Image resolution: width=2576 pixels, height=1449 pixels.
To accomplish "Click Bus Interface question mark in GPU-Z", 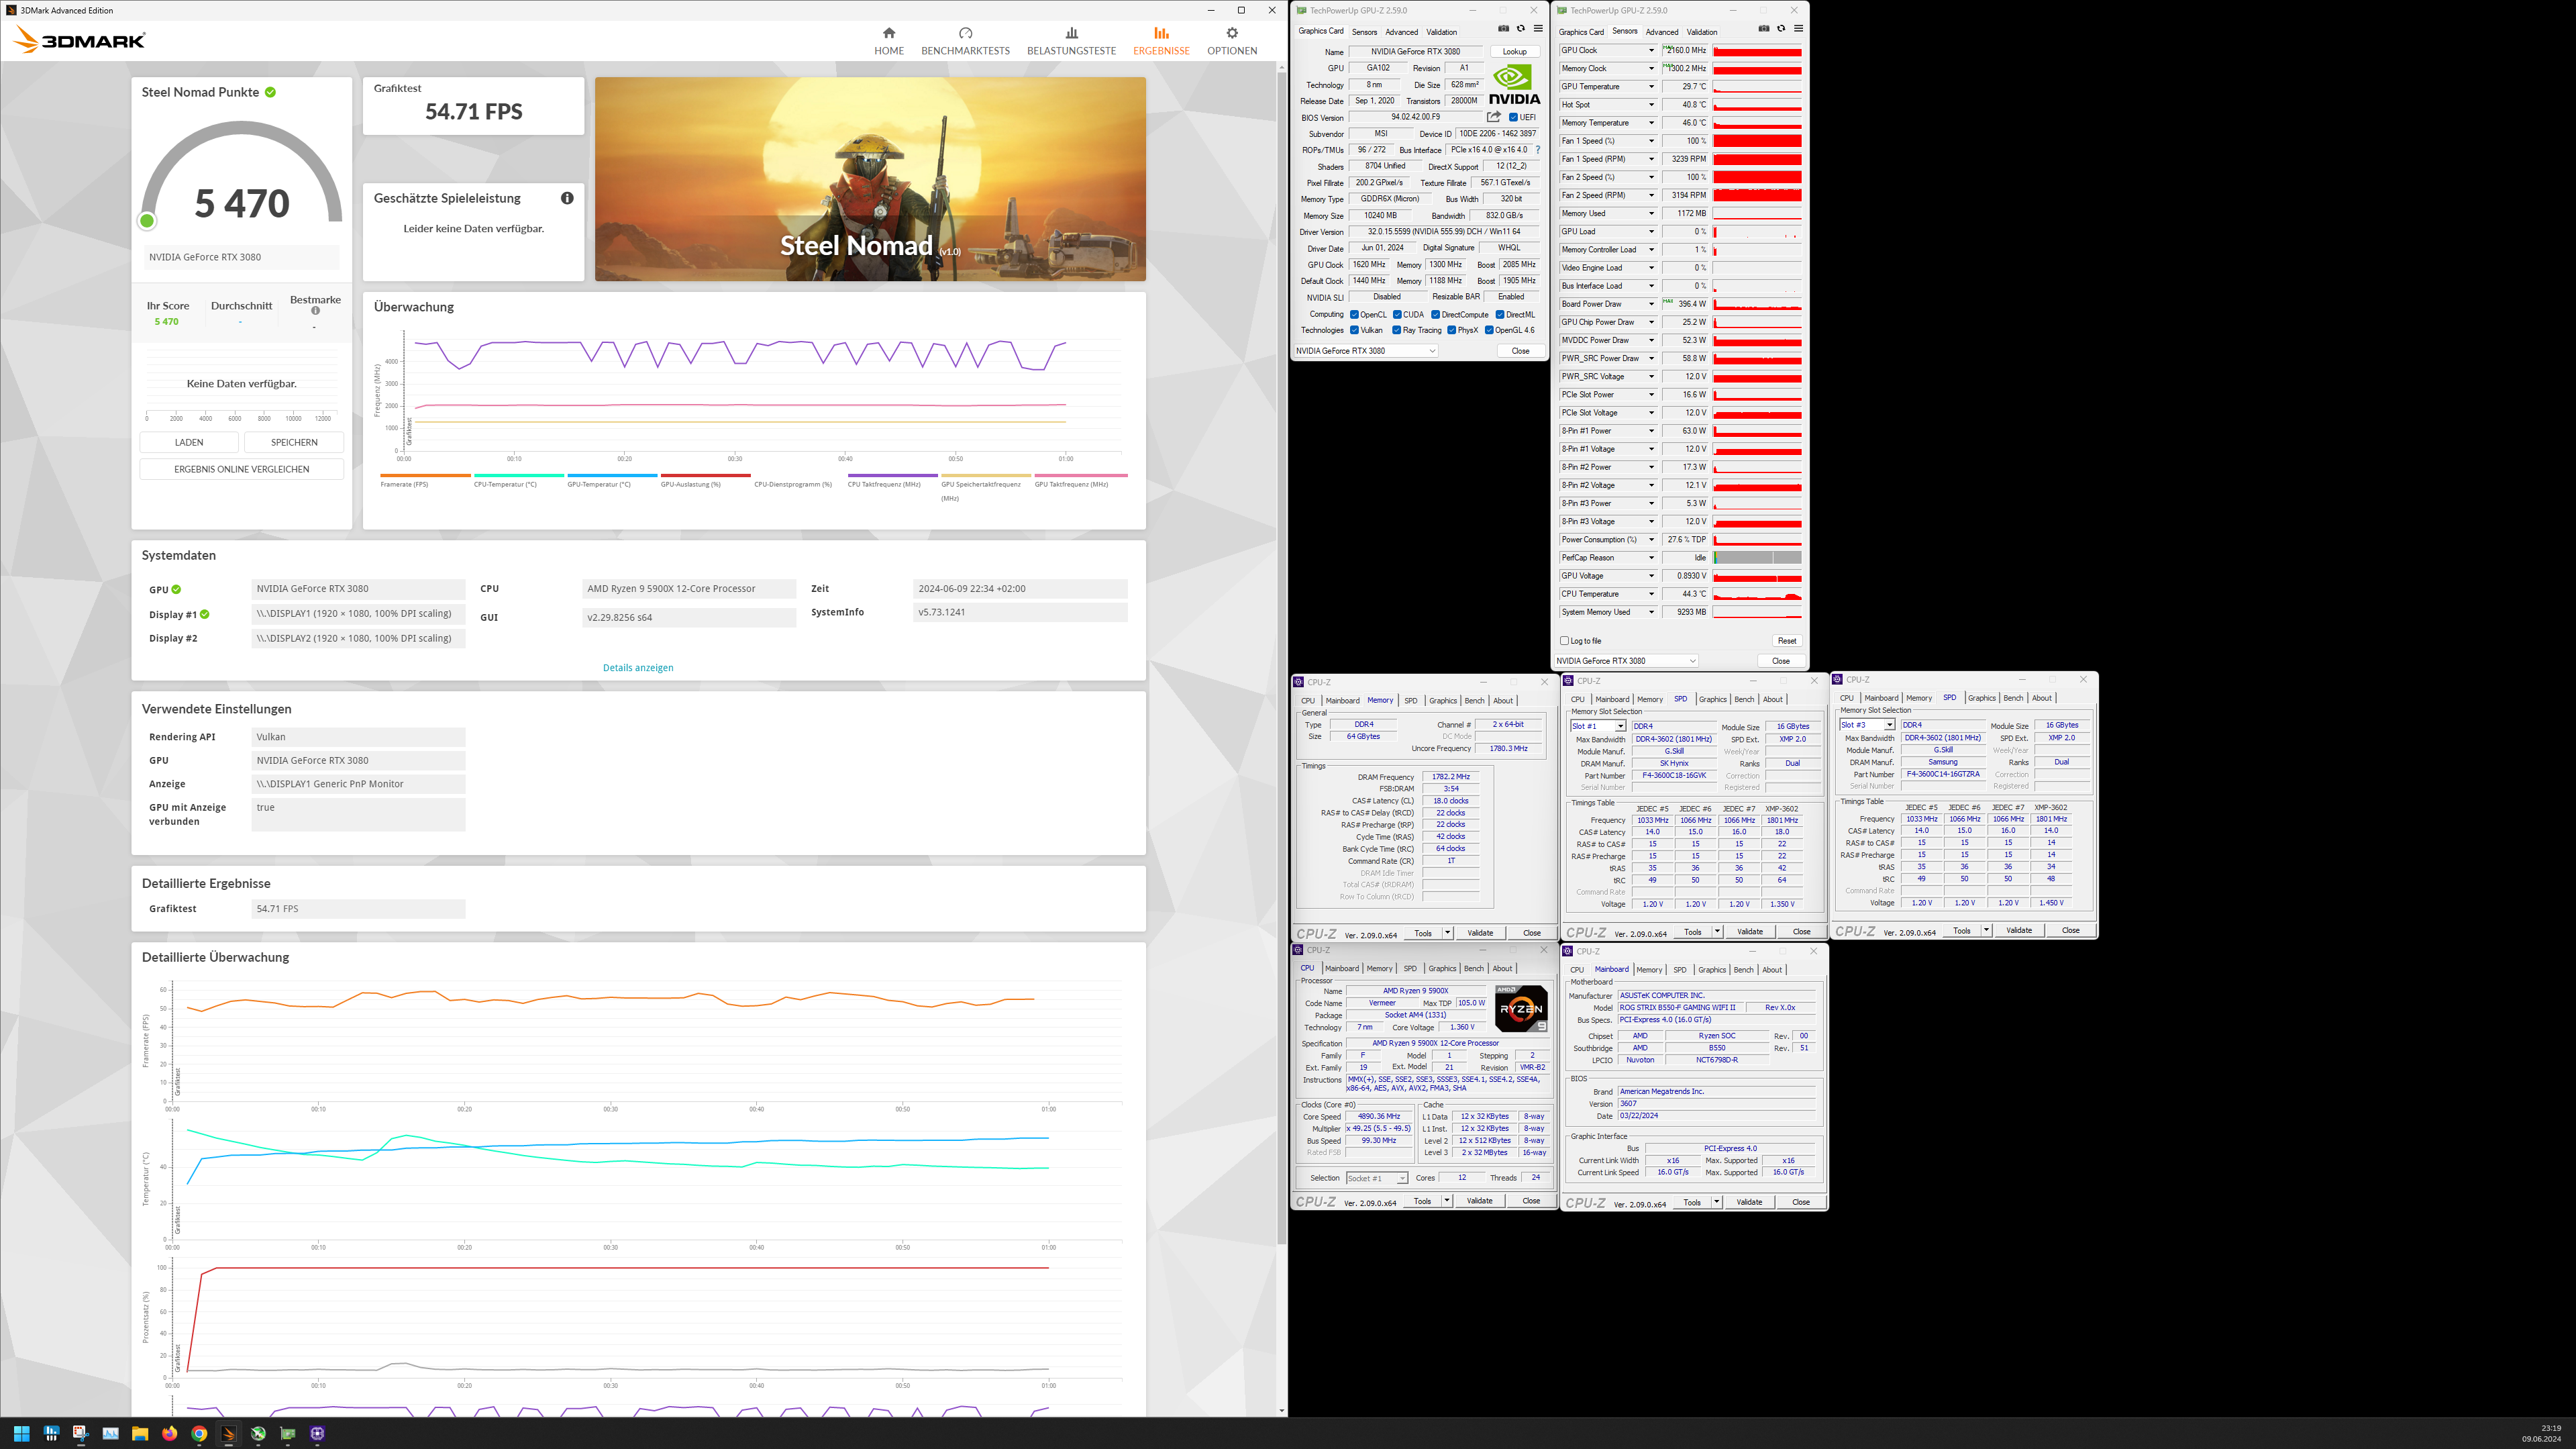I will (1538, 150).
